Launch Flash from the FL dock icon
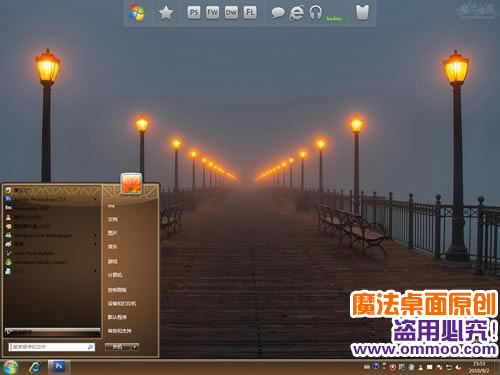Image resolution: width=500 pixels, height=375 pixels. [x=250, y=13]
